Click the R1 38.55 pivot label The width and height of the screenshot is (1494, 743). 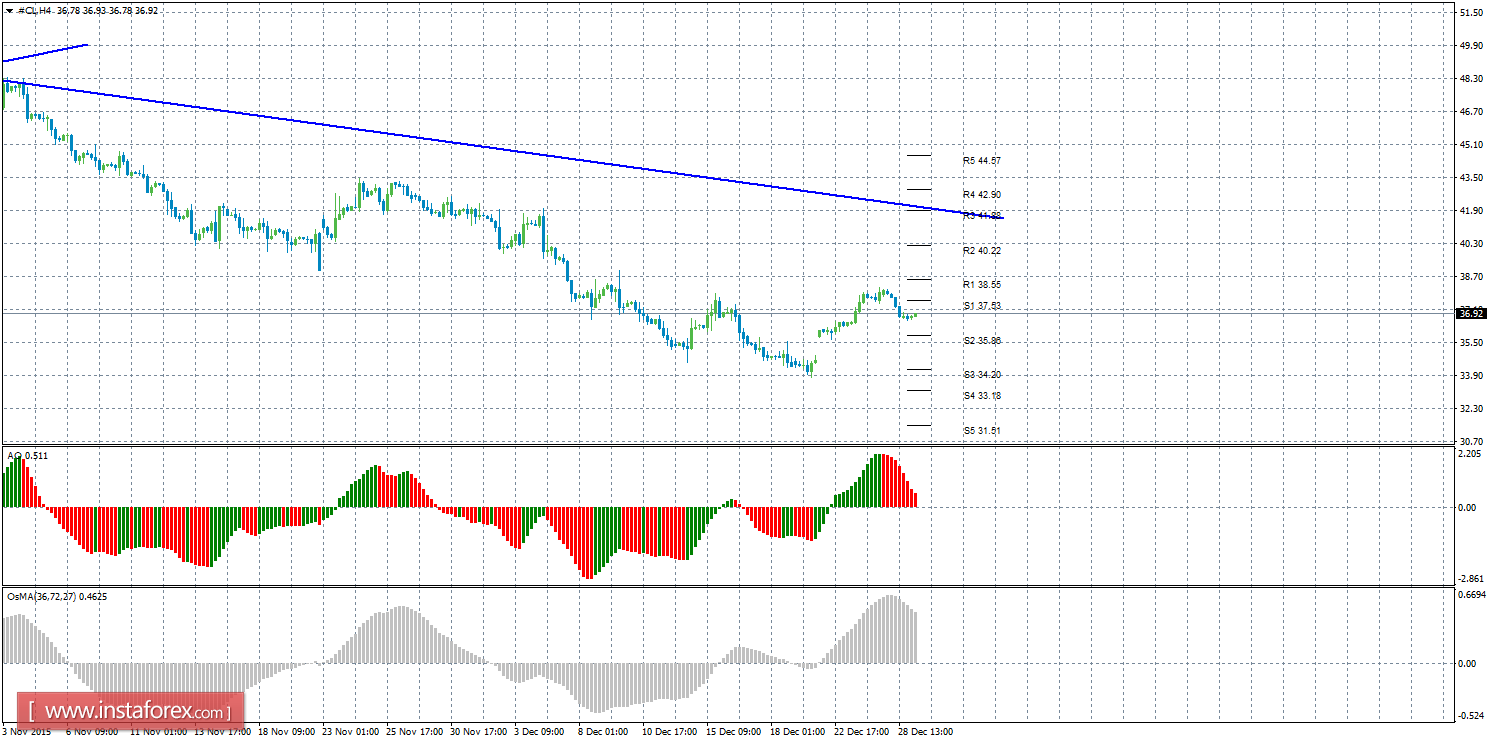click(x=982, y=284)
